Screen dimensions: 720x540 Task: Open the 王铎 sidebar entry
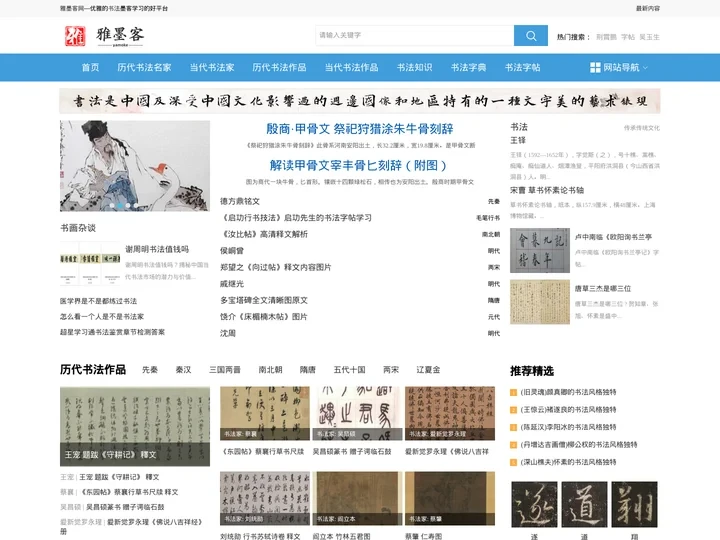(x=518, y=141)
